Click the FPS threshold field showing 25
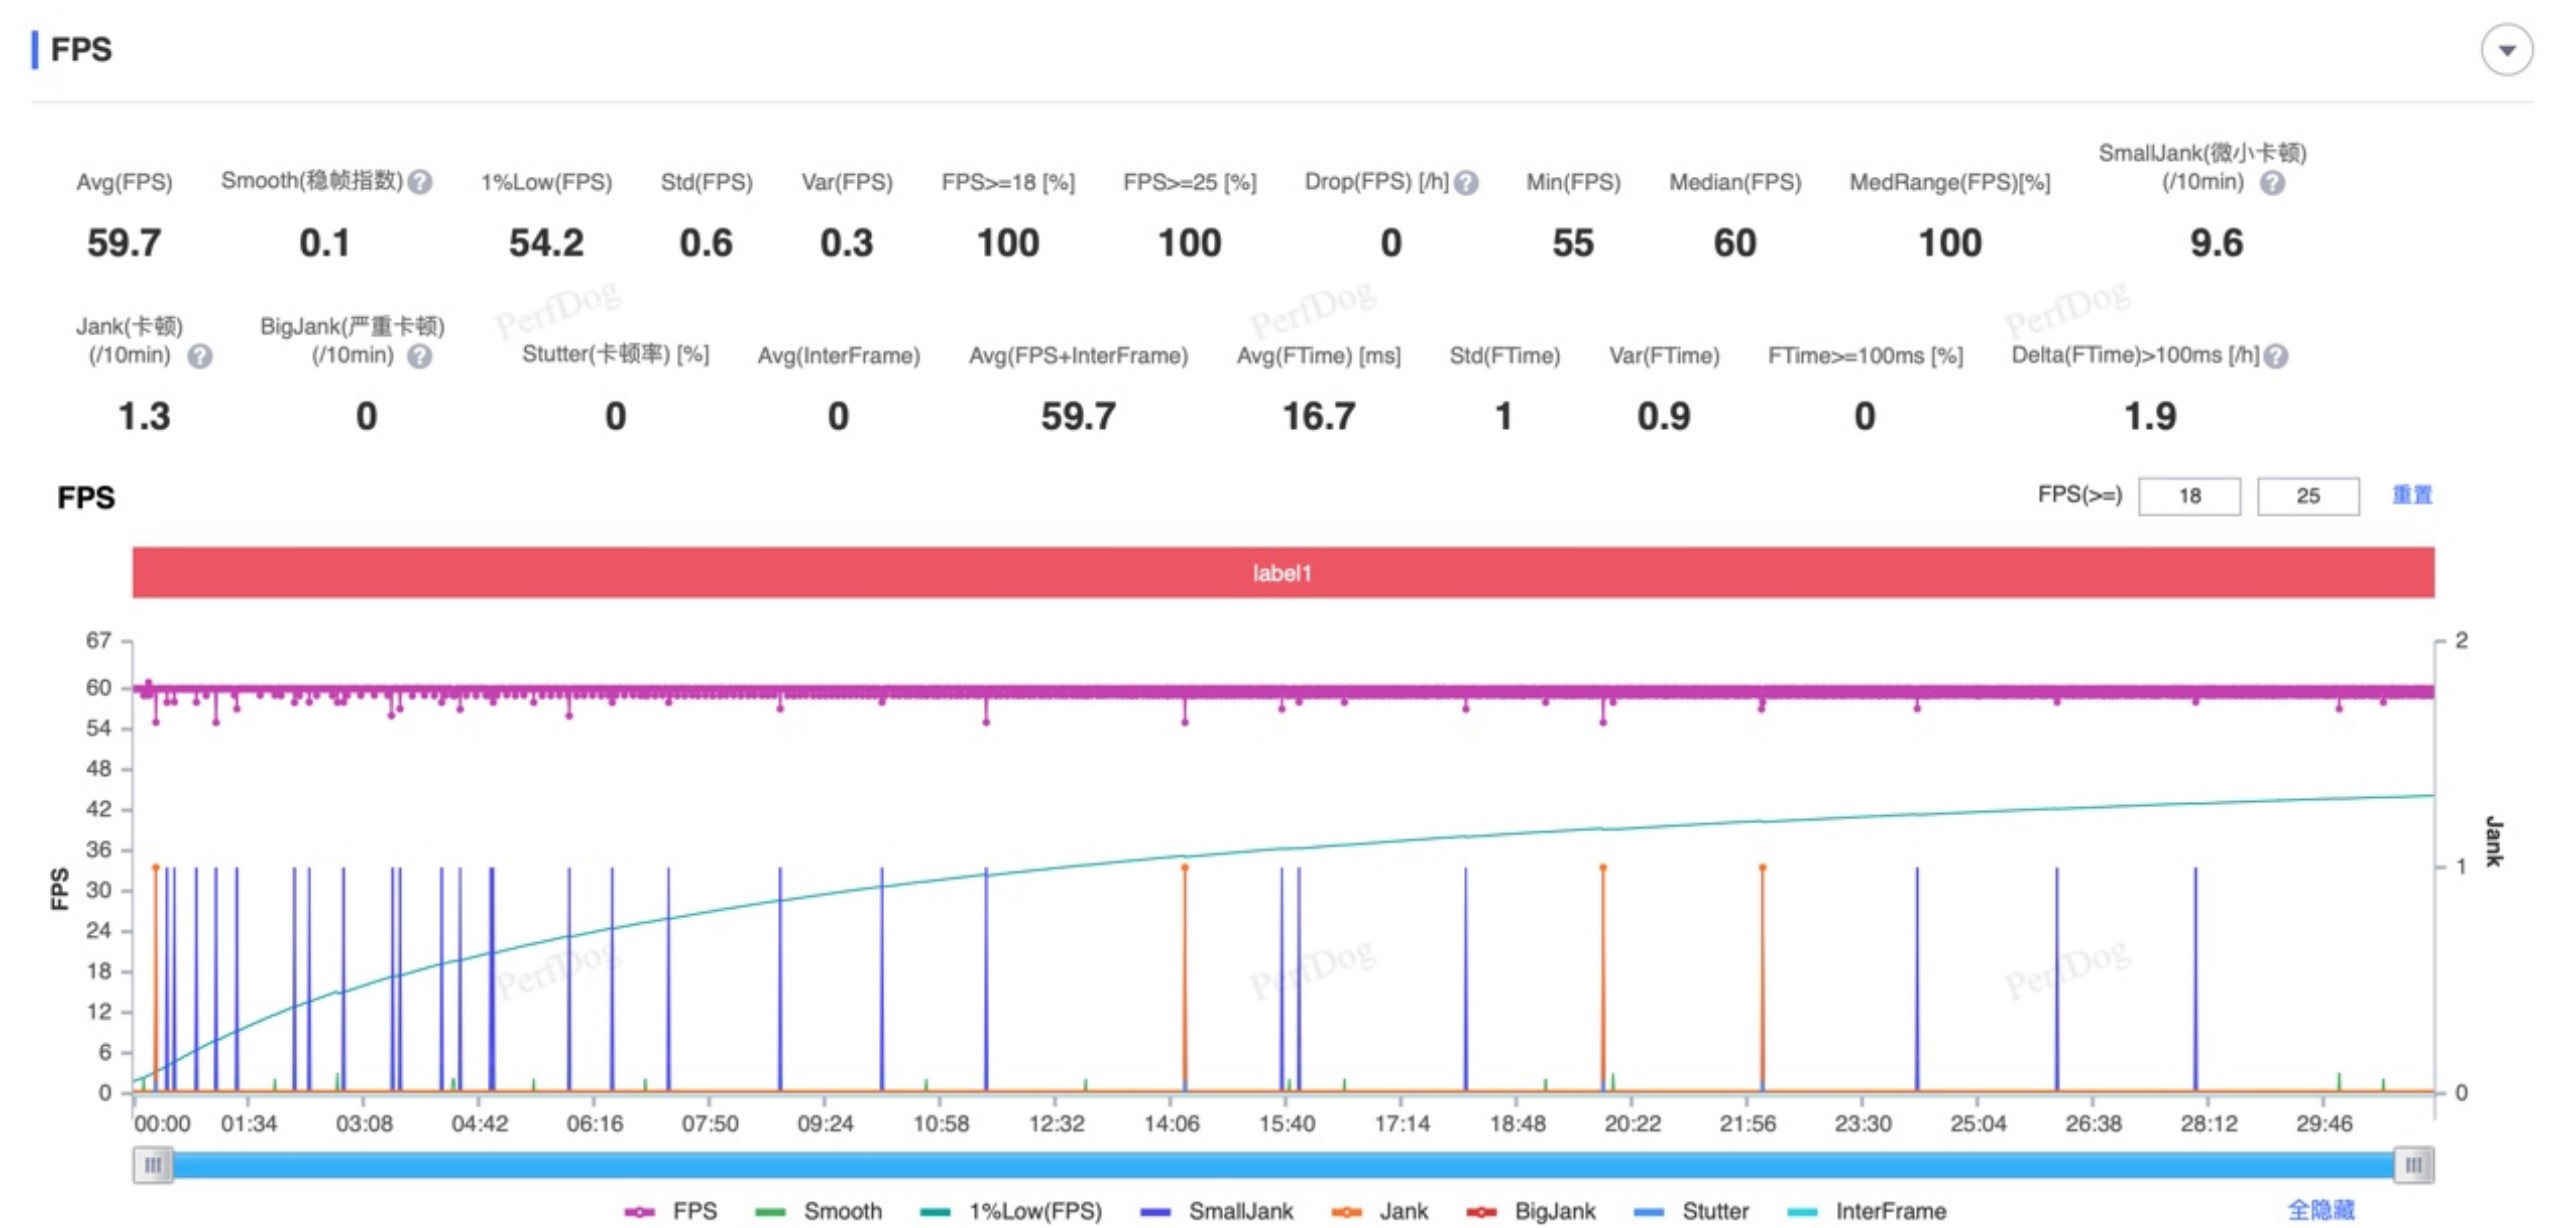 tap(2307, 496)
